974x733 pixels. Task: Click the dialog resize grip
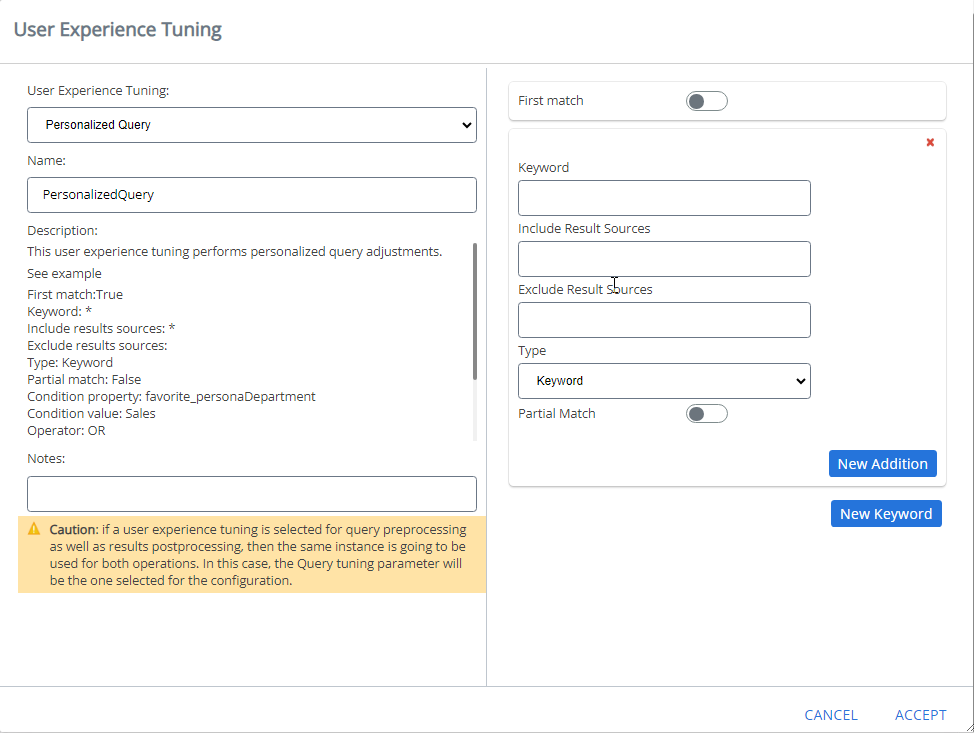coord(968,727)
